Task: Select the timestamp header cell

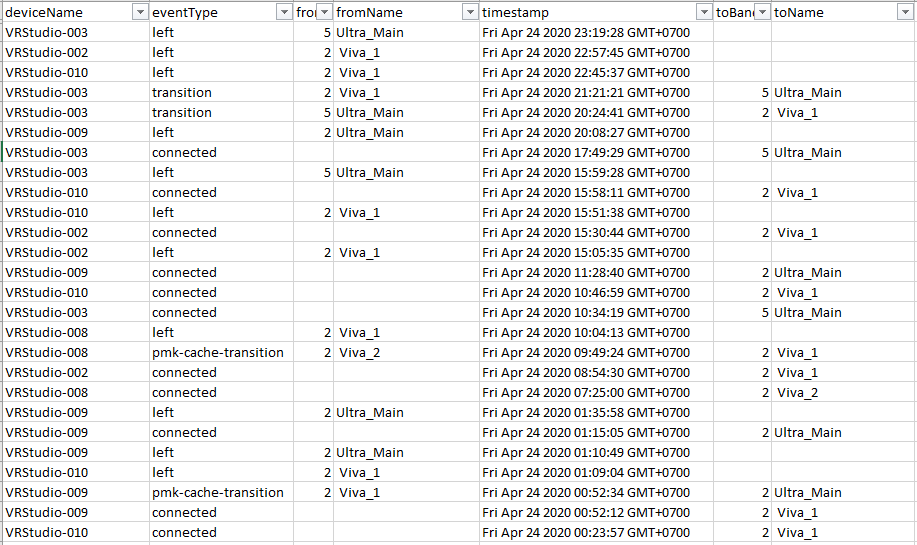Action: [596, 12]
